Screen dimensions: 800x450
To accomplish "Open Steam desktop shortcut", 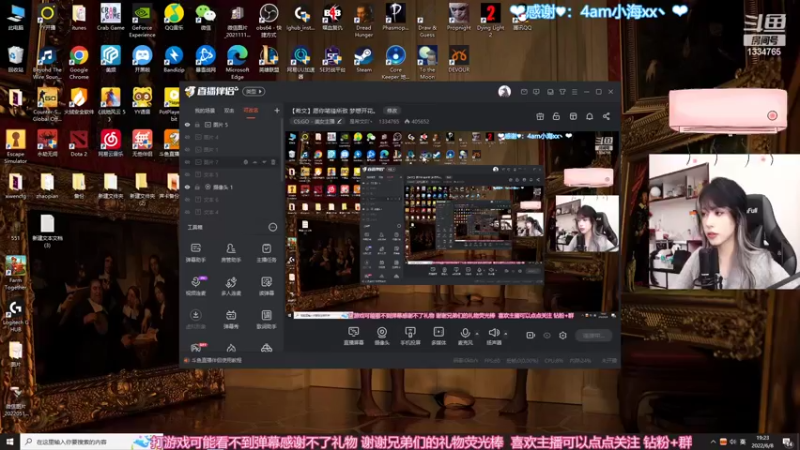I will coord(364,59).
